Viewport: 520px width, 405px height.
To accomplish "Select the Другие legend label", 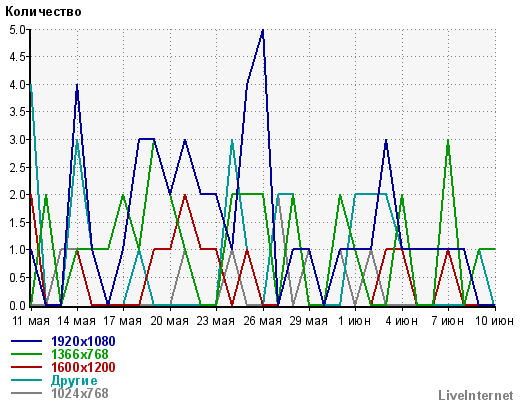I will click(74, 380).
